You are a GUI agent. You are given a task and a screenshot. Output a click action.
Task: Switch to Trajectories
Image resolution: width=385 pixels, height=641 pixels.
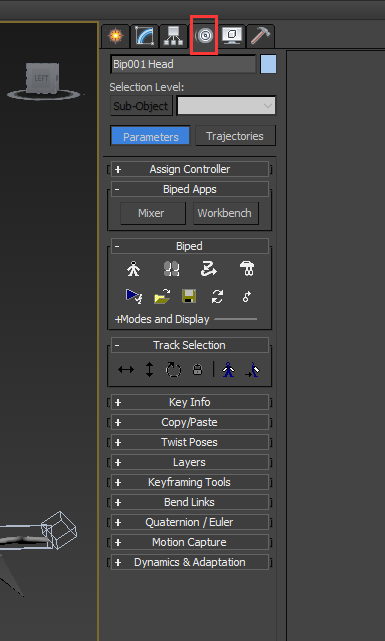point(235,136)
